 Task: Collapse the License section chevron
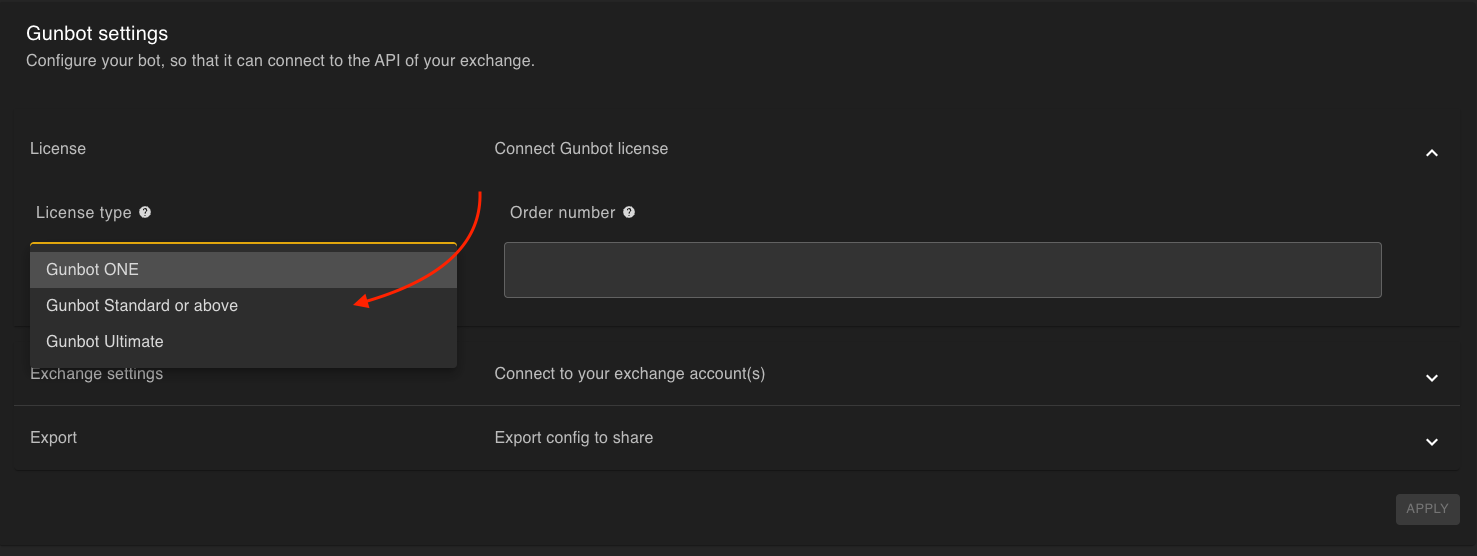tap(1431, 153)
